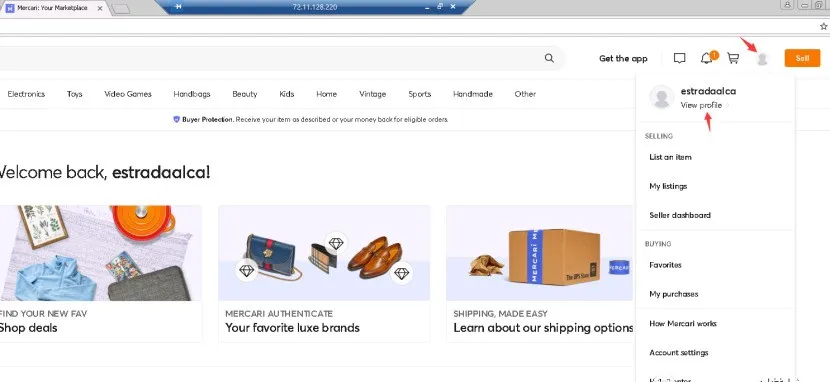Click estradaalca username in menu
Image resolution: width=830 pixels, height=382 pixels.
pos(708,91)
